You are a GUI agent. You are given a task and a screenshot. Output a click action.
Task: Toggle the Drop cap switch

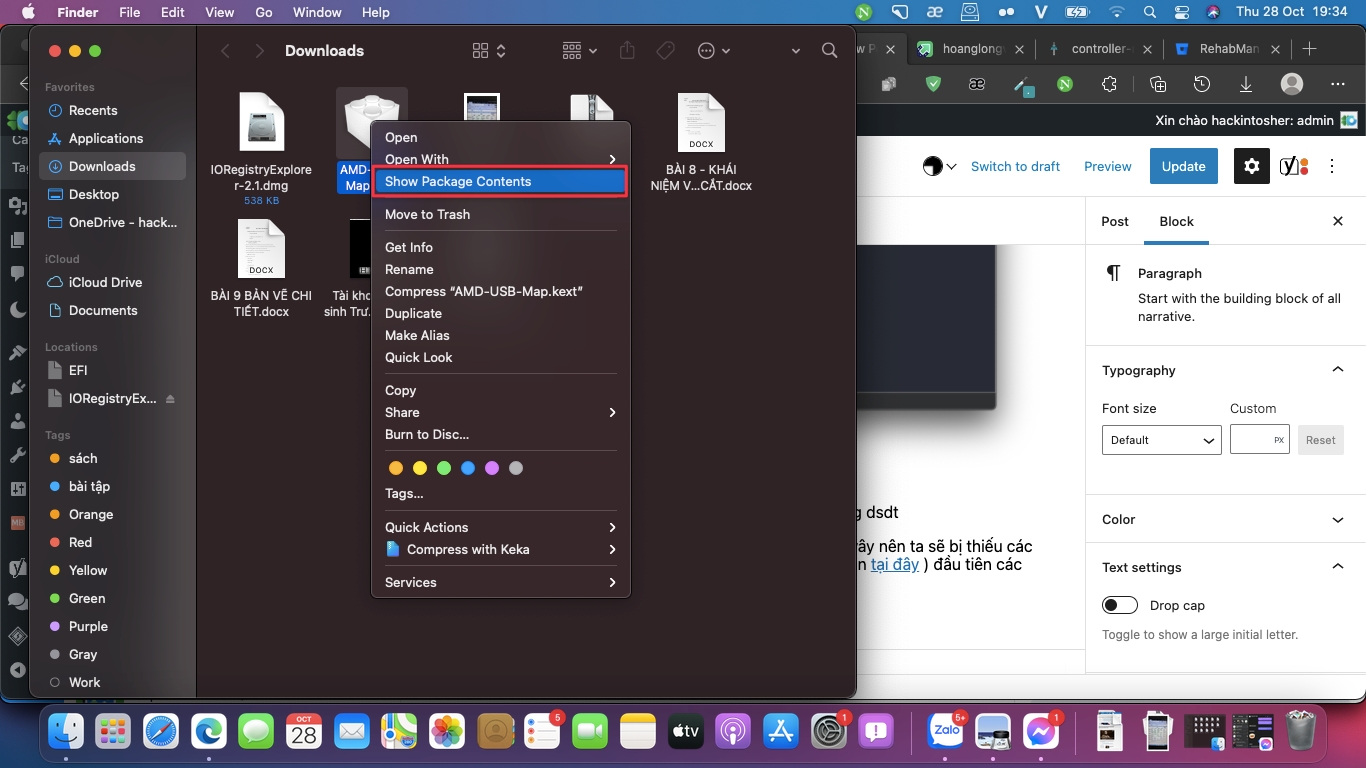(1120, 605)
